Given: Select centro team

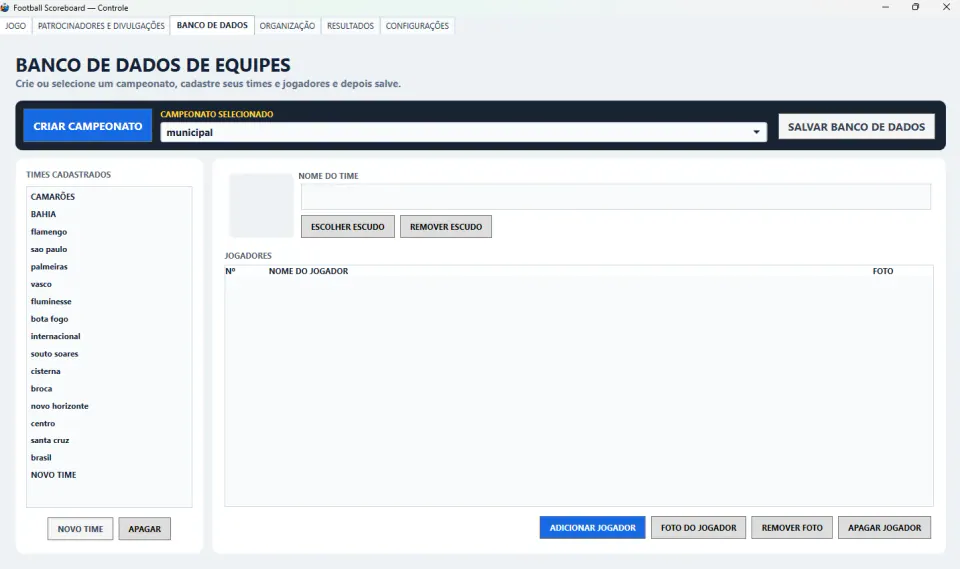Looking at the screenshot, I should [x=109, y=423].
